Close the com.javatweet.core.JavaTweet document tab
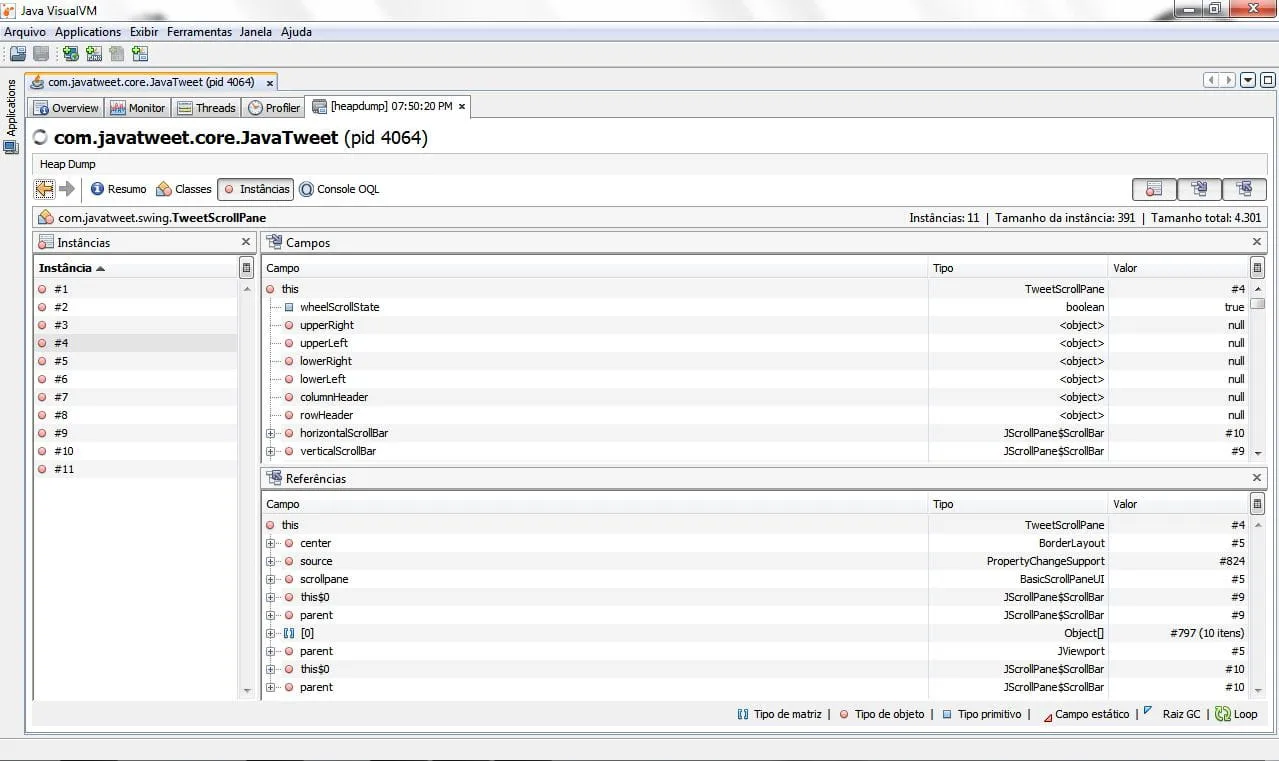Screen dimensions: 1279x761 coord(268,83)
